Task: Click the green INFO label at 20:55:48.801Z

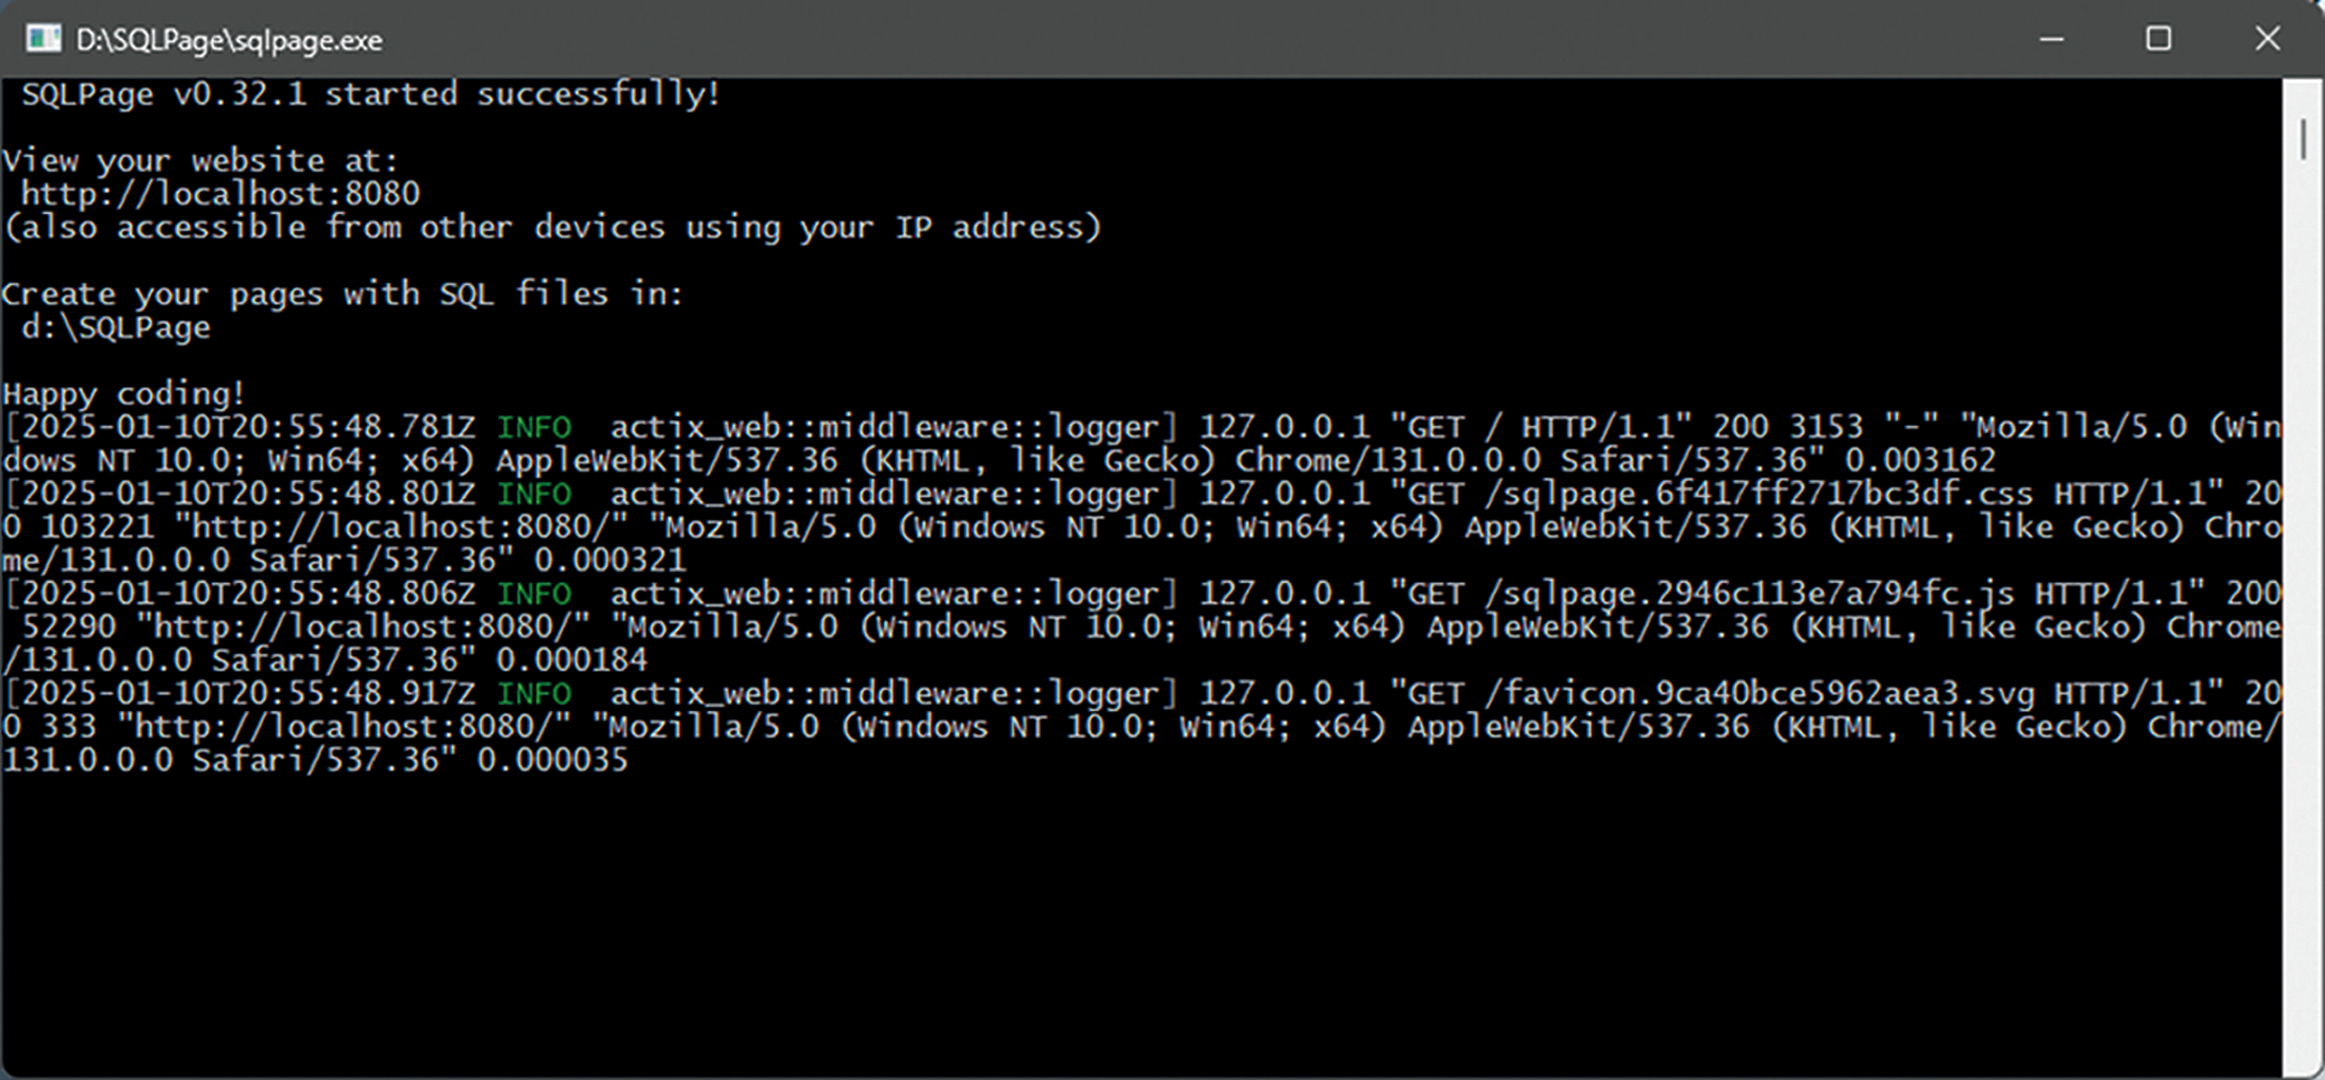Action: pos(534,494)
